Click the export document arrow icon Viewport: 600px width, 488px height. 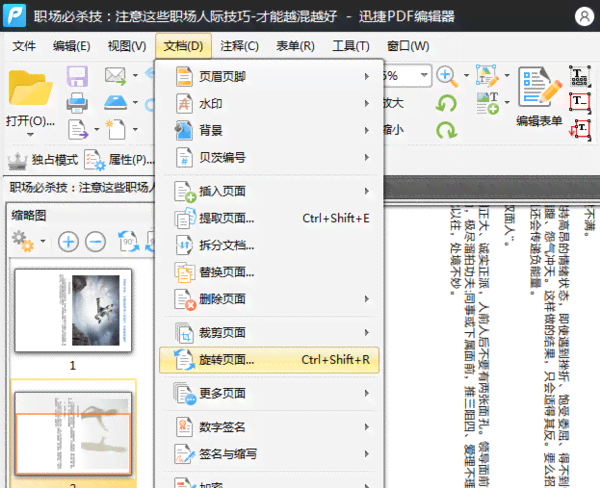click(x=78, y=129)
